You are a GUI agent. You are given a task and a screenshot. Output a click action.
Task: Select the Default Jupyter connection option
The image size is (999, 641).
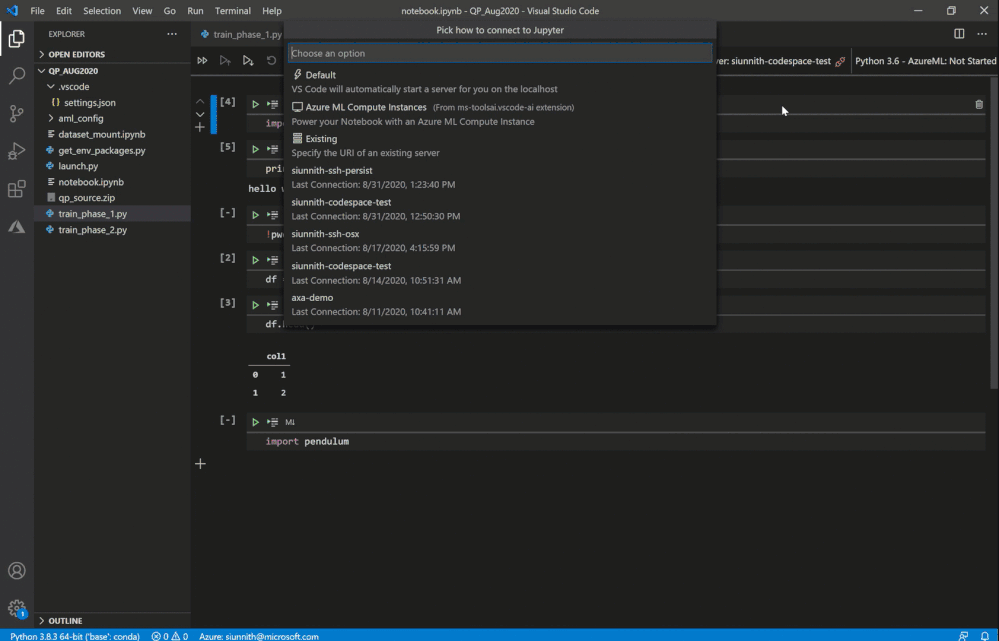500,82
